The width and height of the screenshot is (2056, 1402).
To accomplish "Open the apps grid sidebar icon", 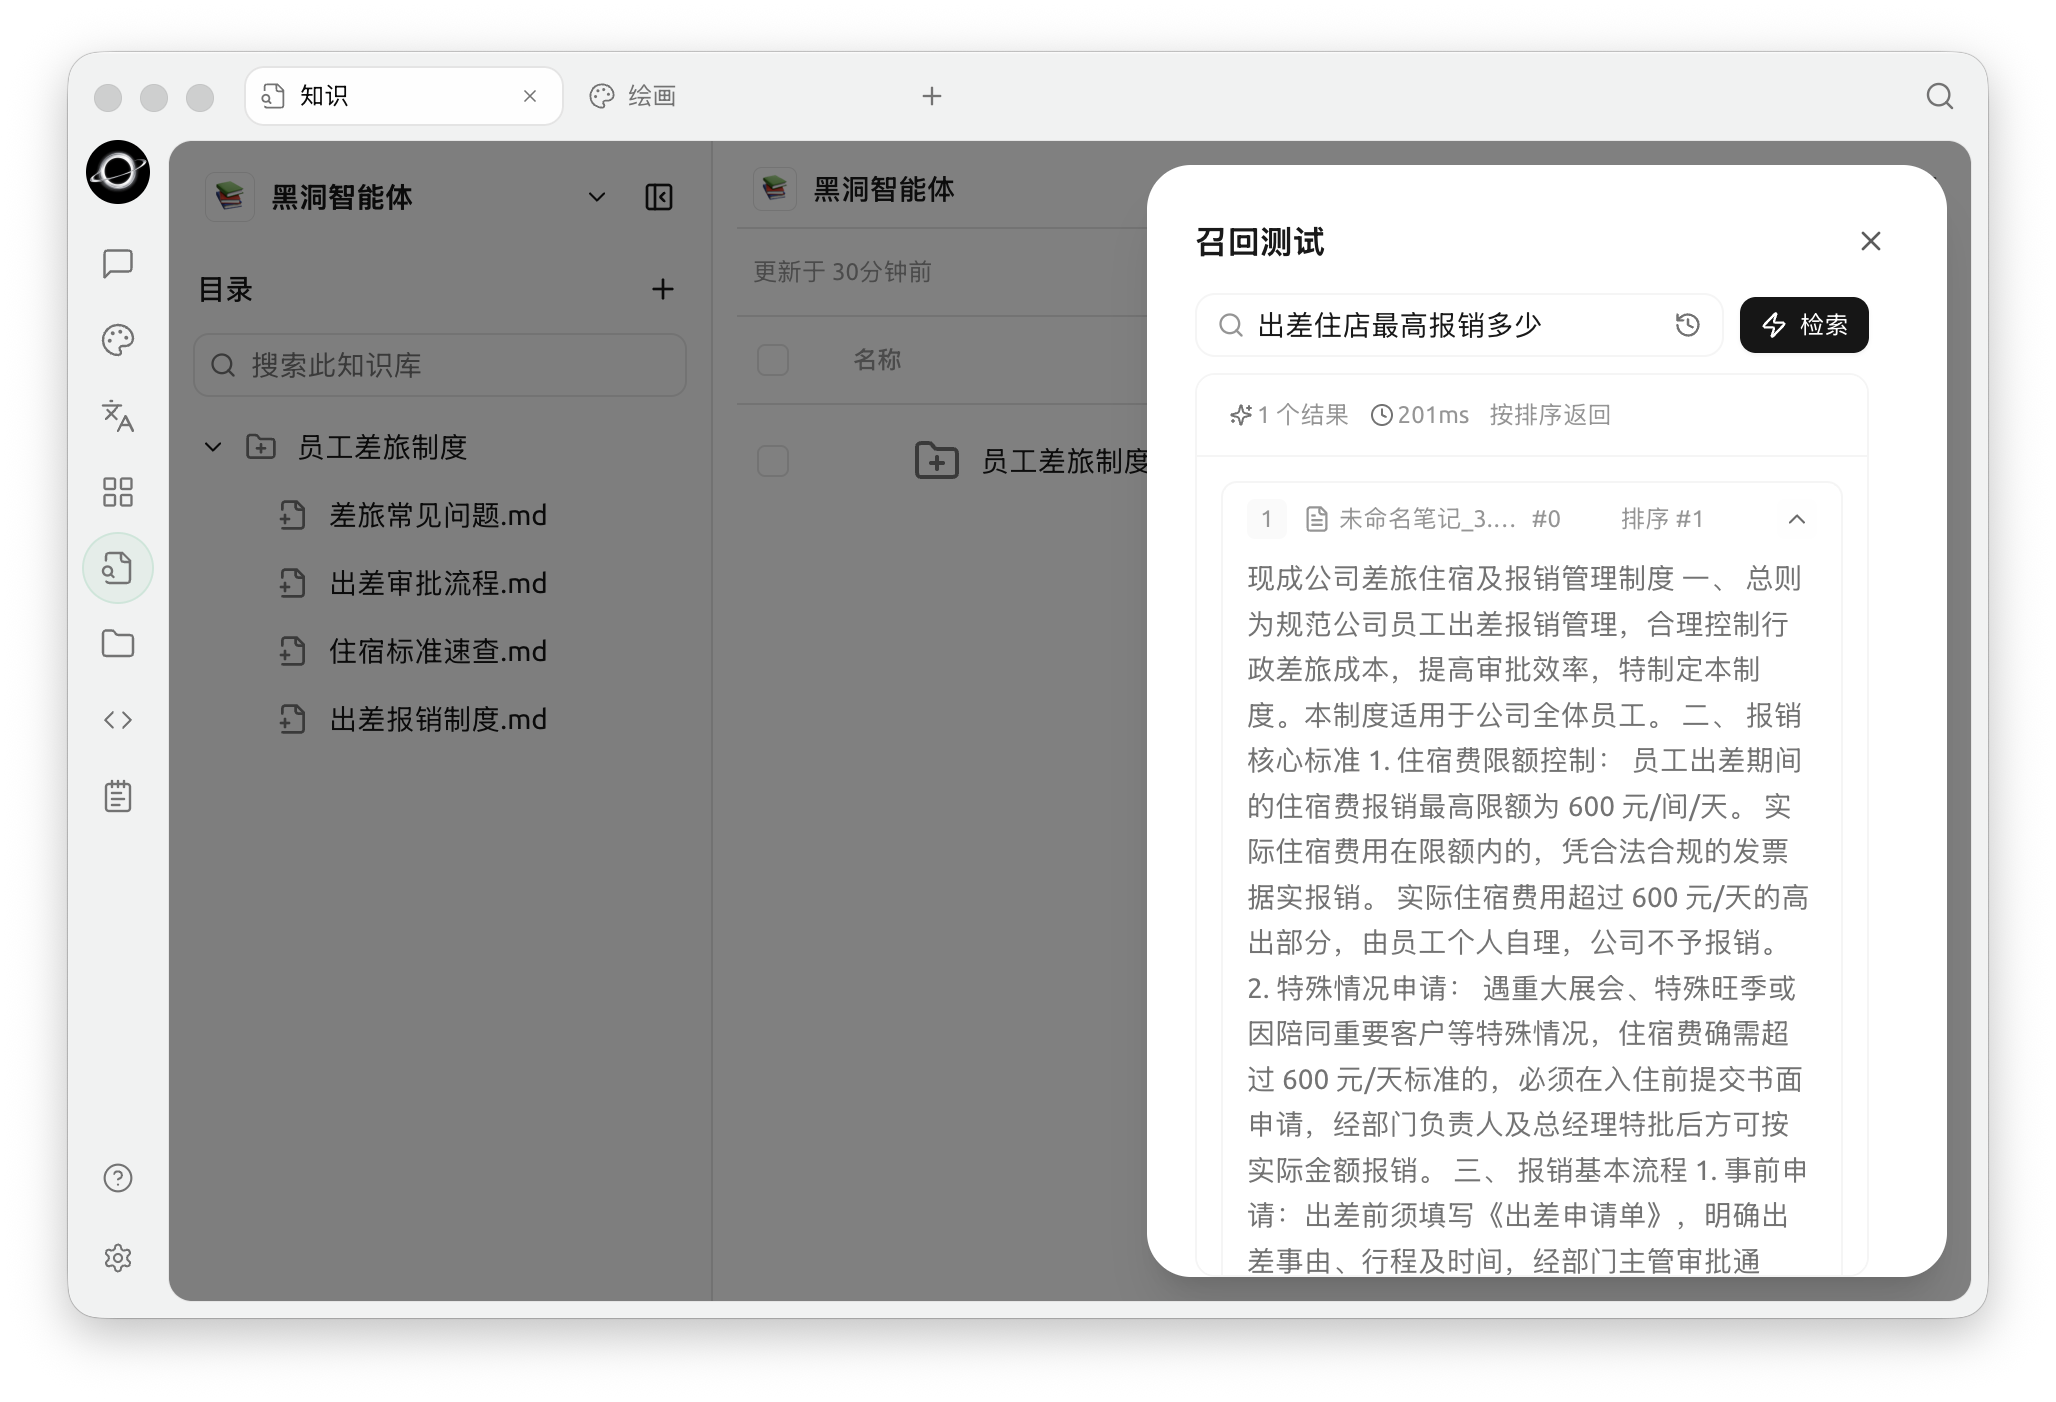I will [118, 492].
